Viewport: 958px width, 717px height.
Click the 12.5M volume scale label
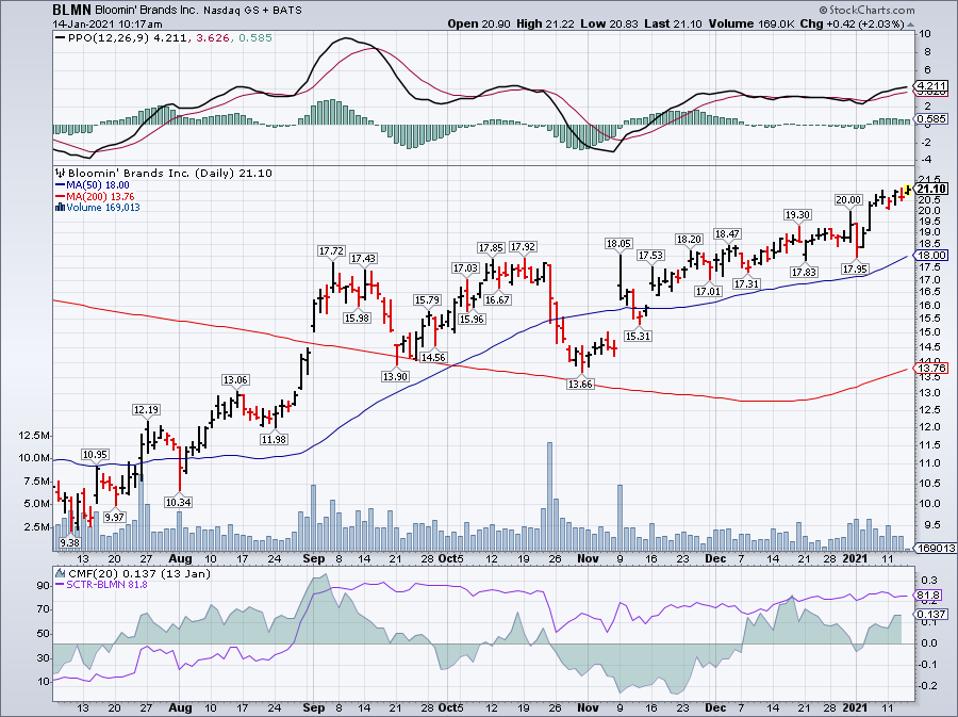[x=34, y=435]
